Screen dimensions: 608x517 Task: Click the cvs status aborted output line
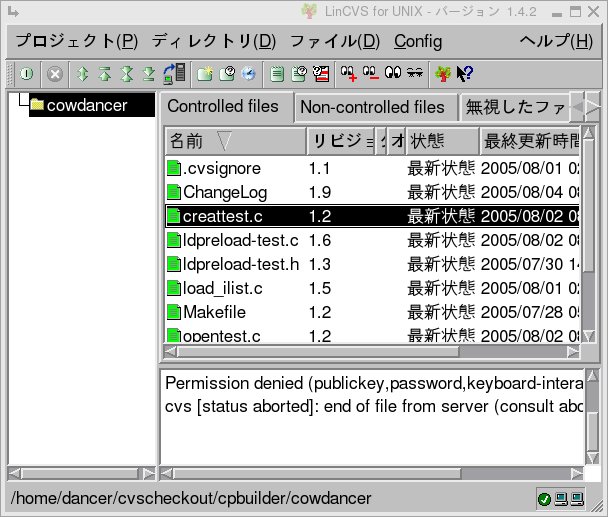tap(374, 406)
